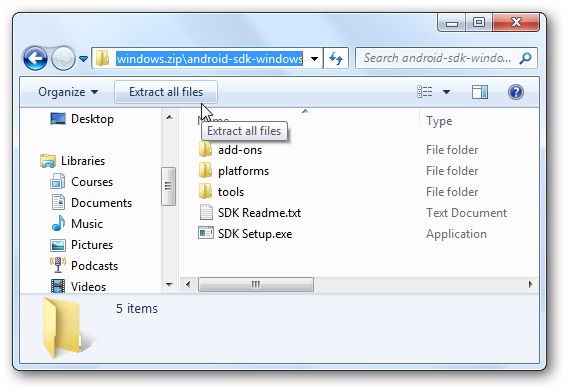Sort by the Type column header
The height and width of the screenshot is (391, 567).
click(439, 121)
